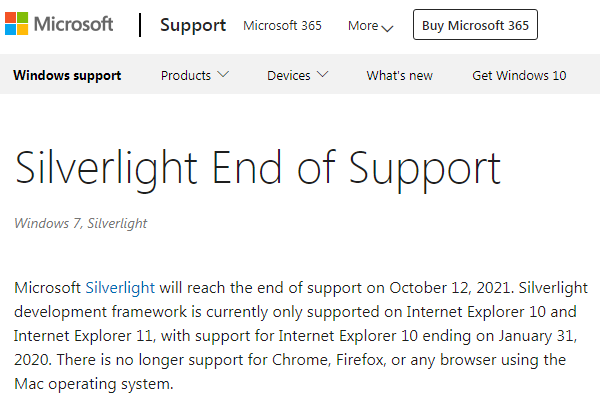The height and width of the screenshot is (399, 600).
Task: Open the What's new tab
Action: click(x=399, y=75)
